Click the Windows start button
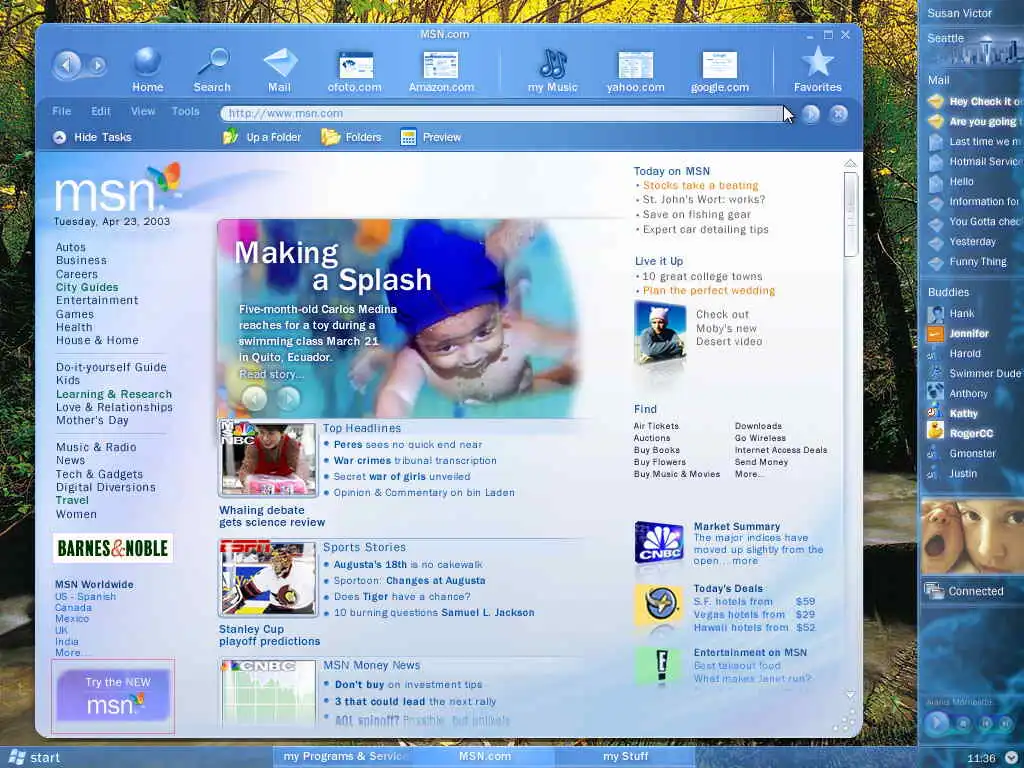This screenshot has height=768, width=1024. [35, 758]
